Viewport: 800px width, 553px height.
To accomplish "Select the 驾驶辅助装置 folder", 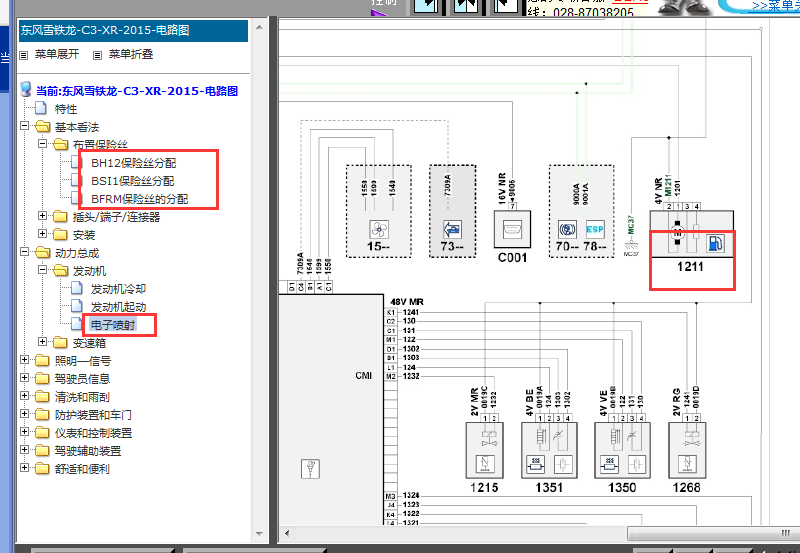I will (88, 451).
